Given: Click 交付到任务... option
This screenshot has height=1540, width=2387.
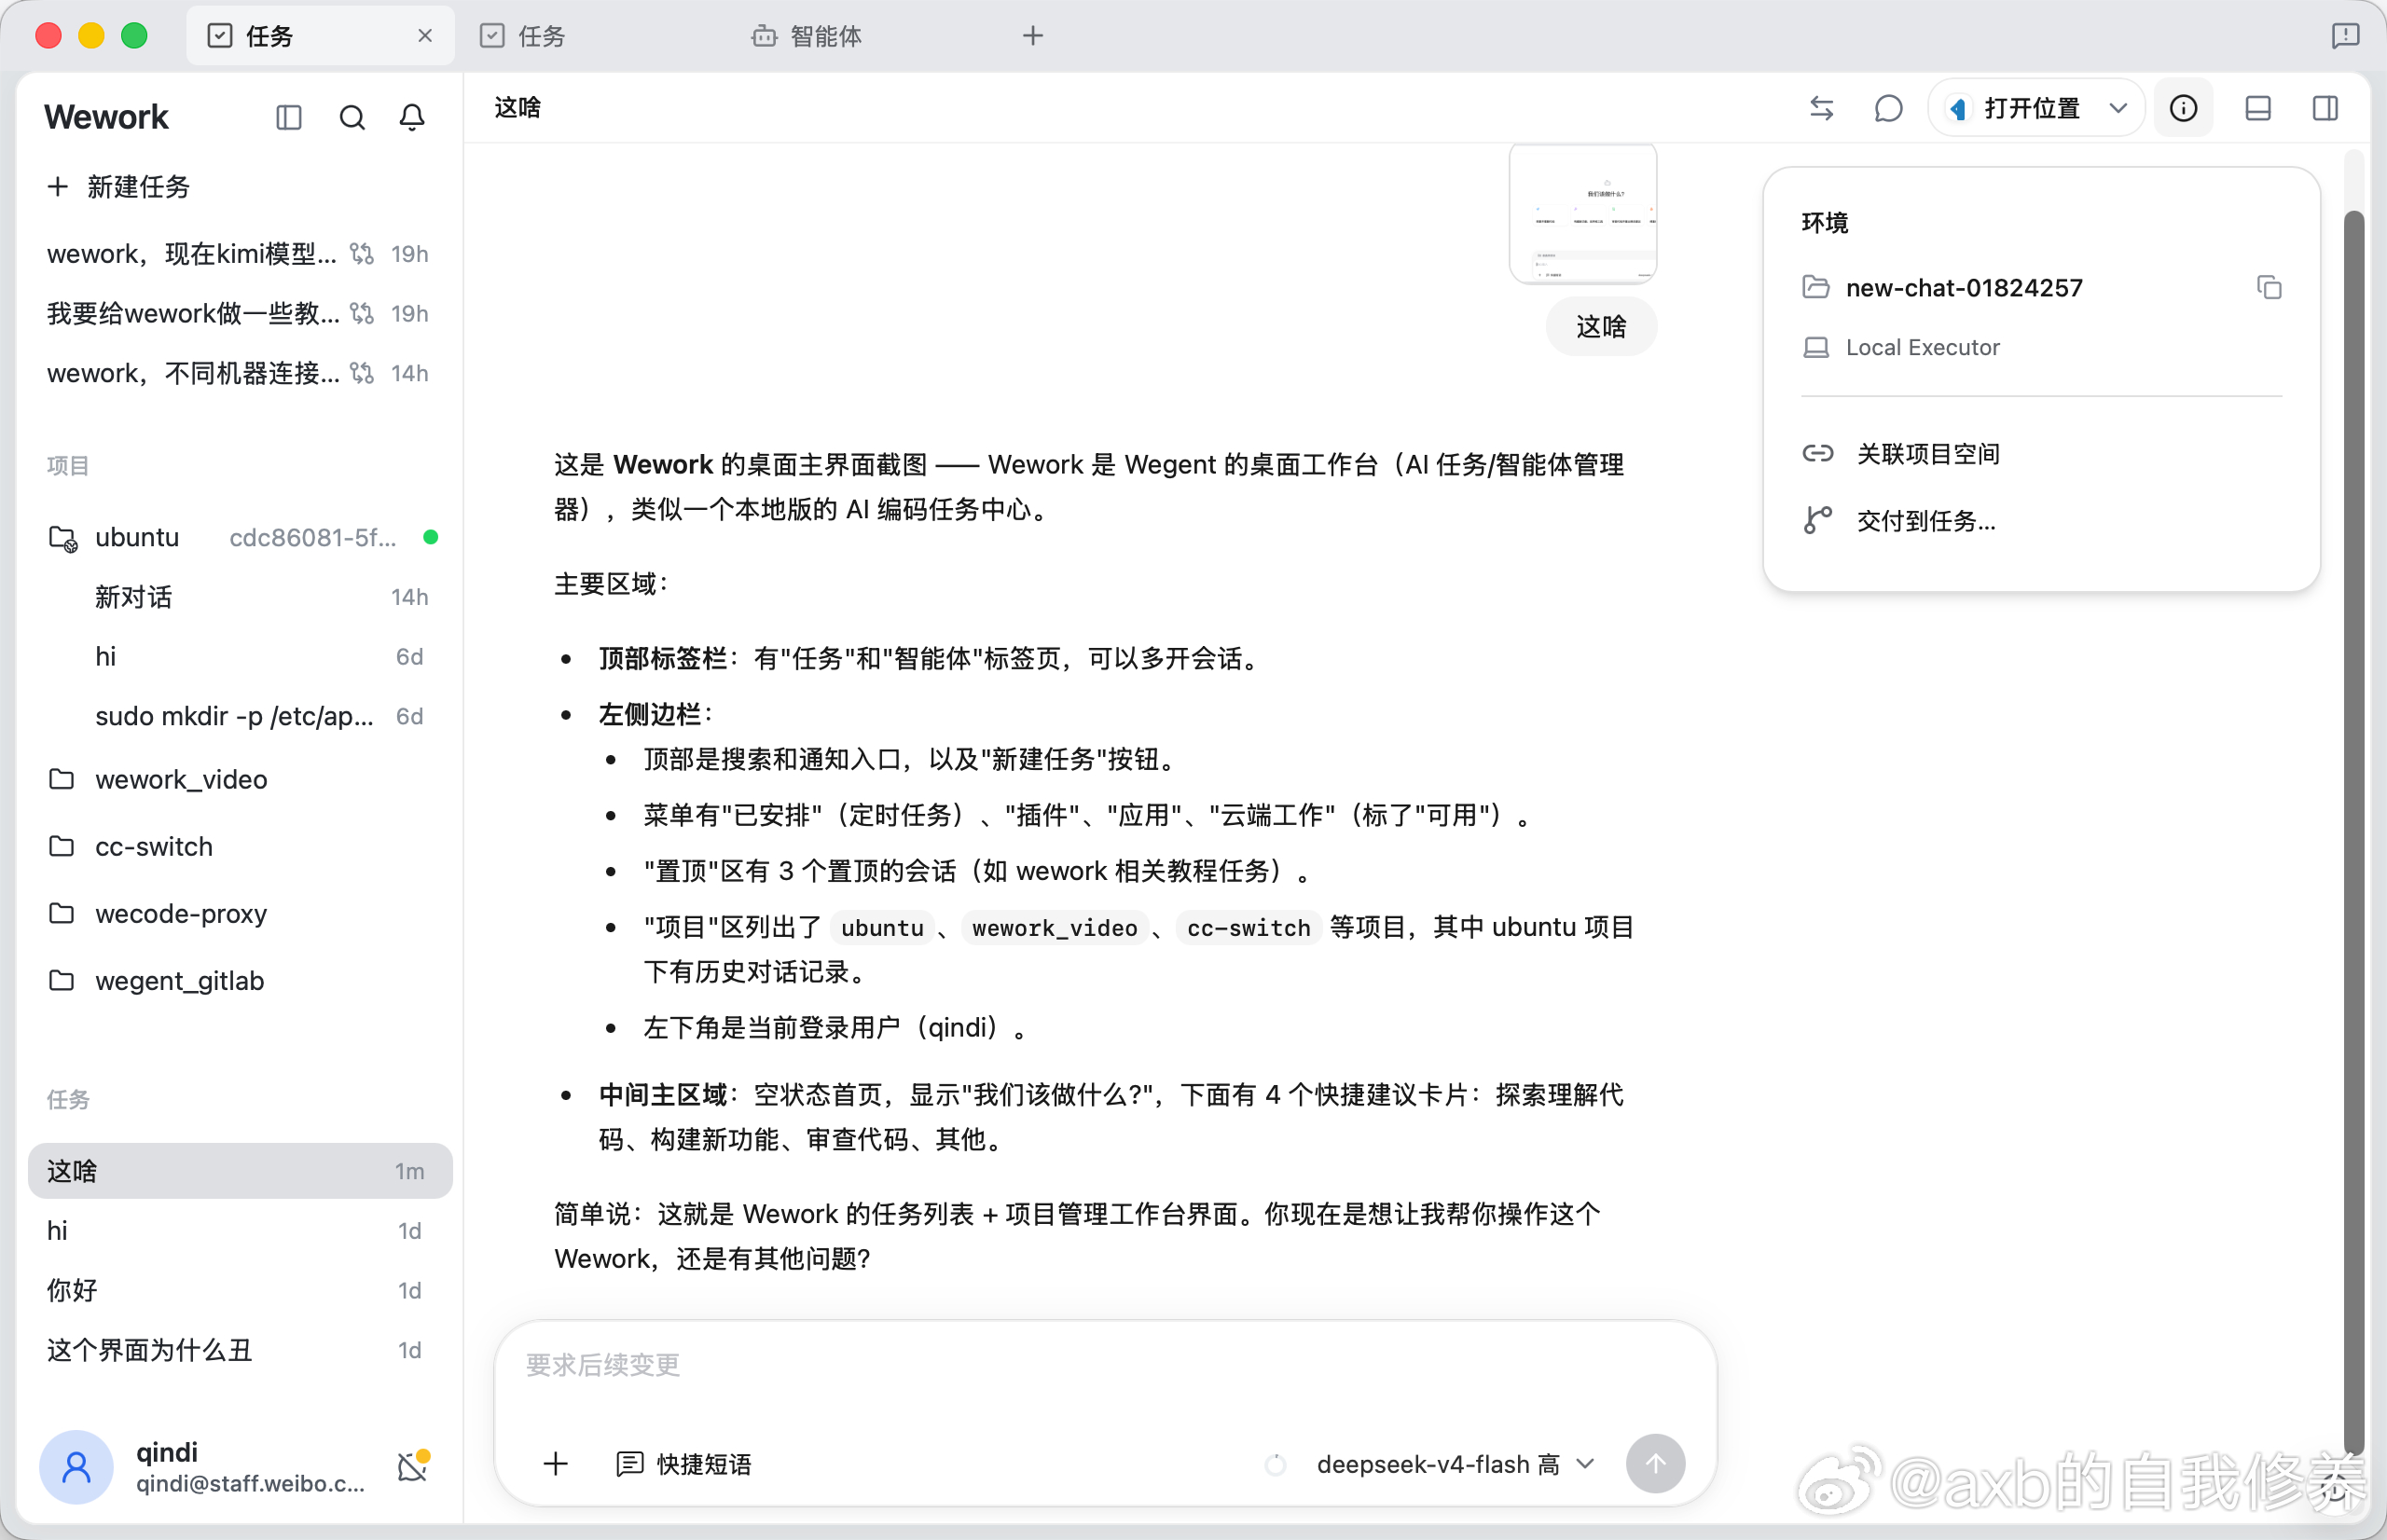Looking at the screenshot, I should click(x=1899, y=521).
